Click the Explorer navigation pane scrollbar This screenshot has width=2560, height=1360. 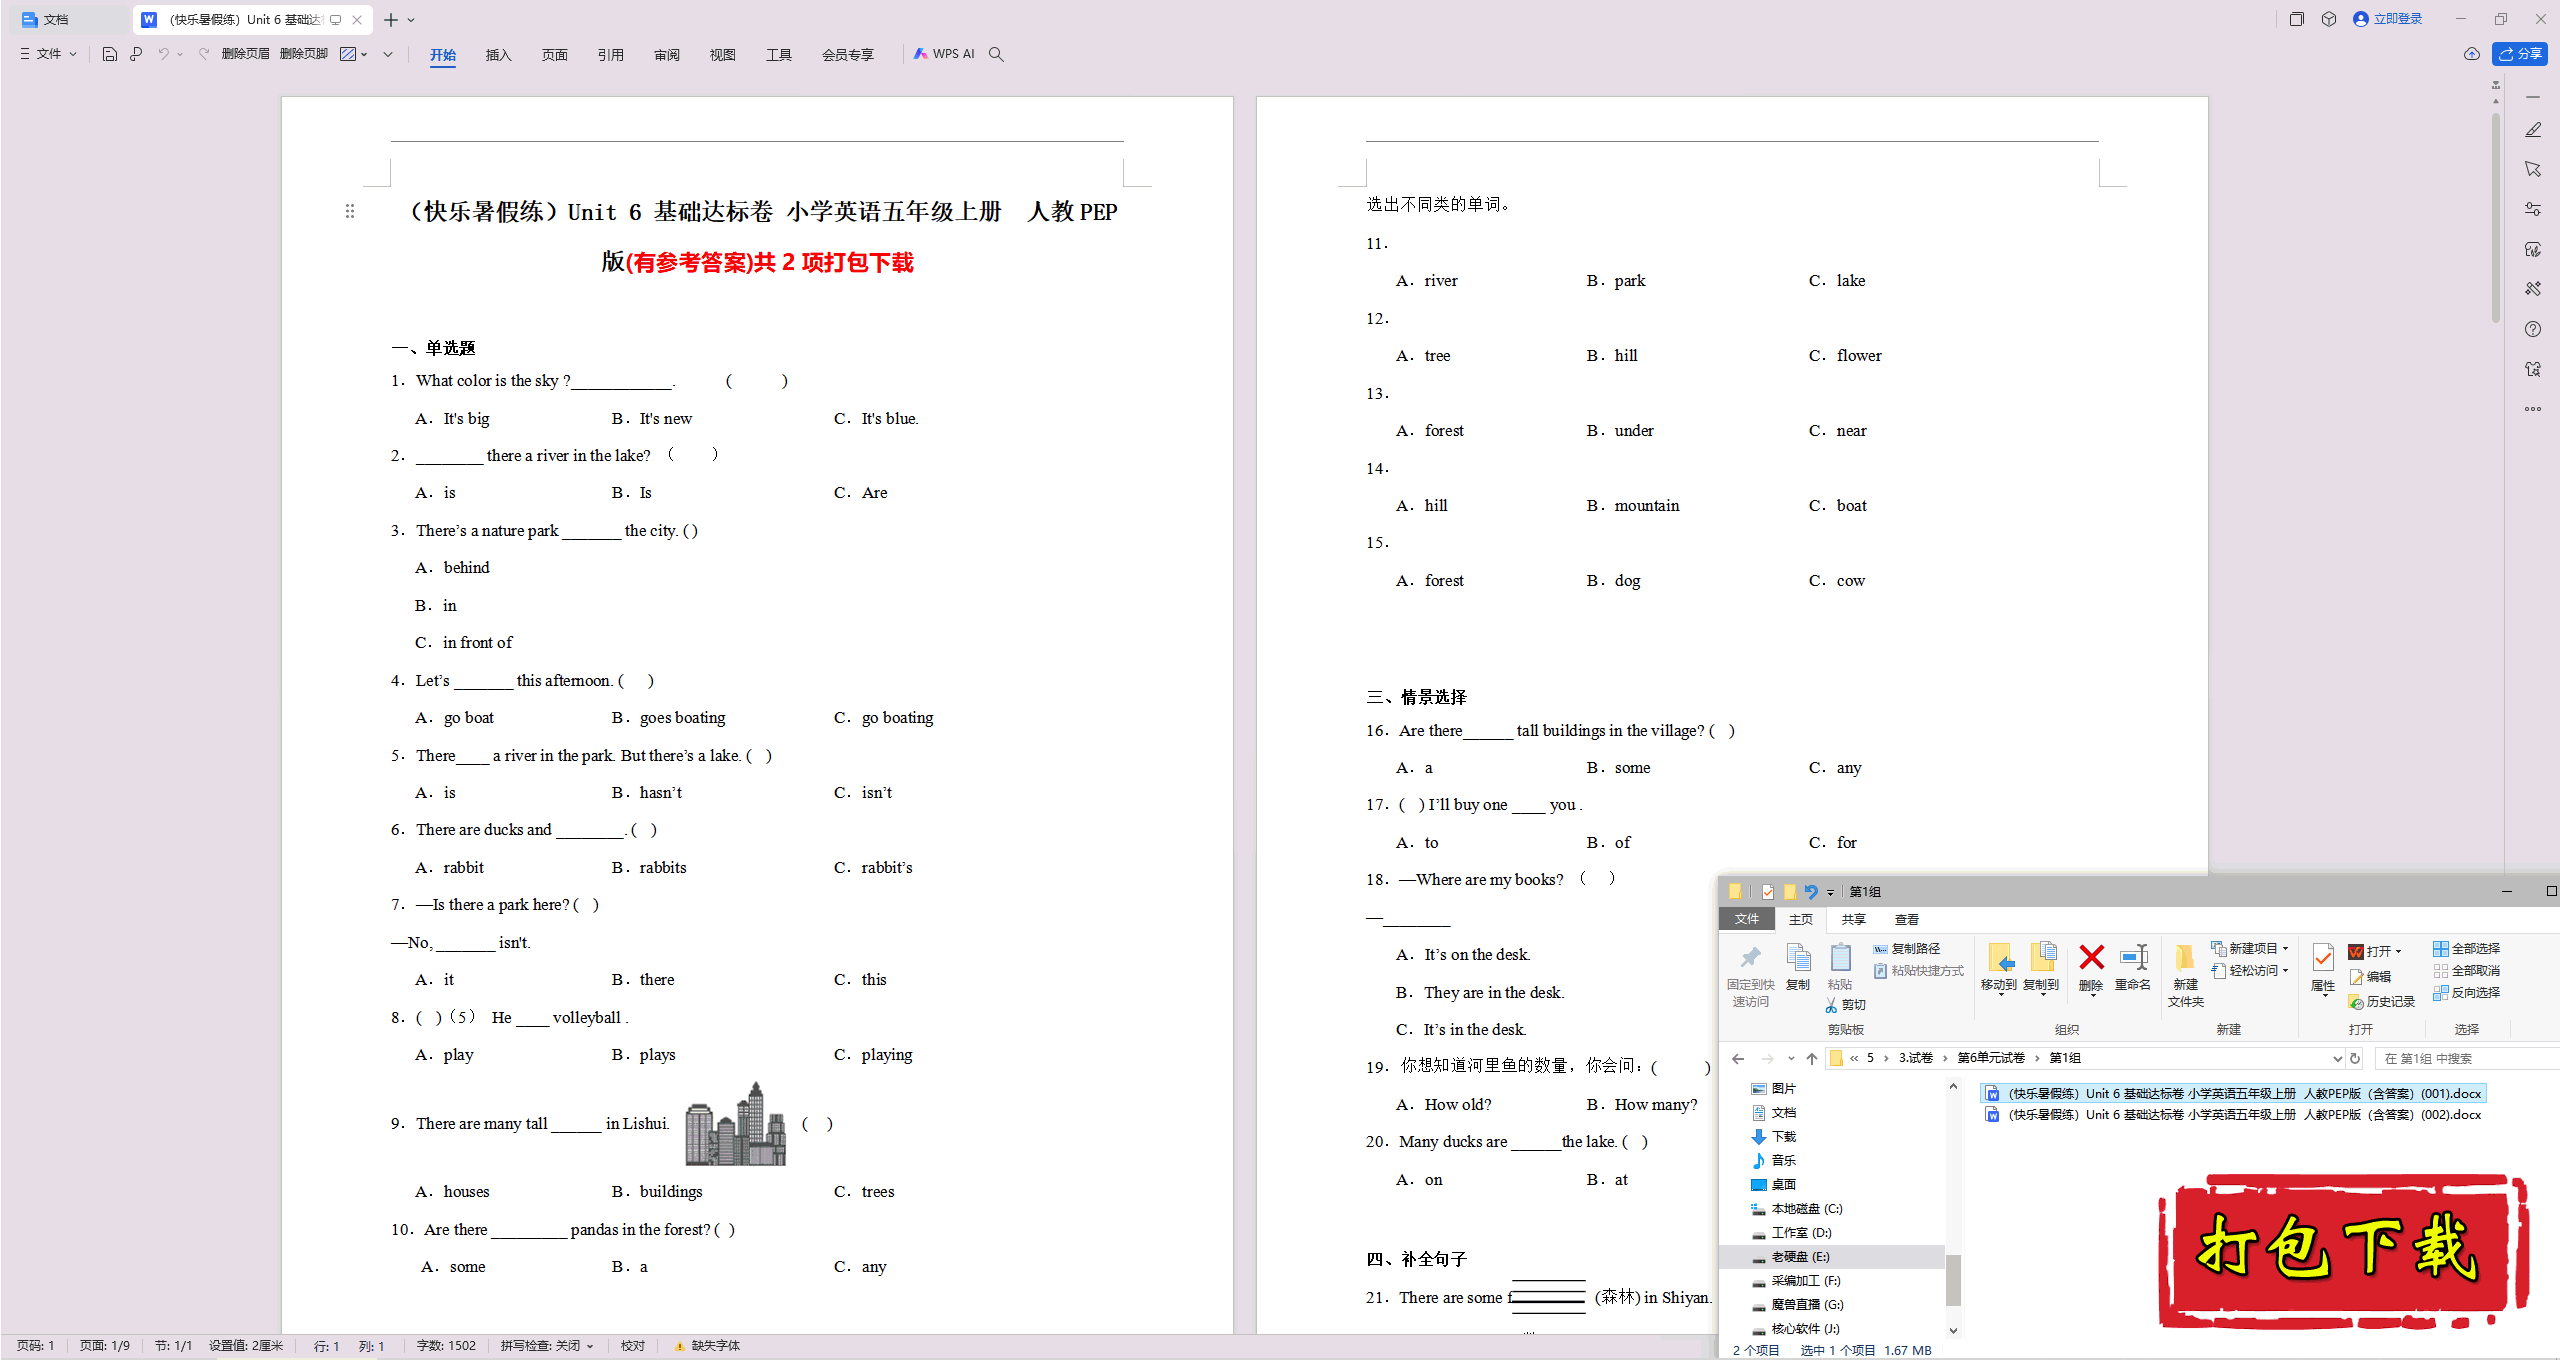1953,1280
